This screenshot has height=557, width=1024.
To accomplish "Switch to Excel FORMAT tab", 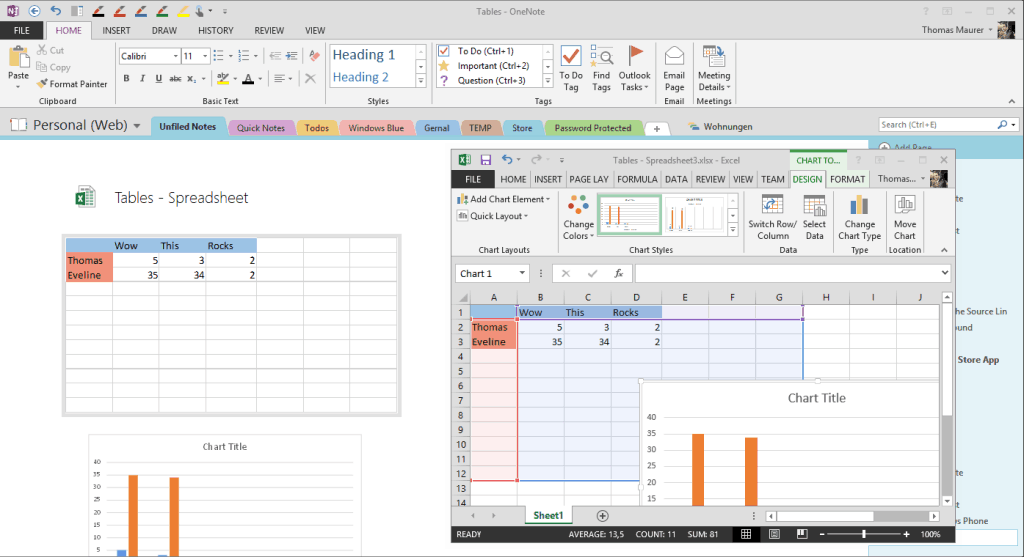I will [x=847, y=179].
